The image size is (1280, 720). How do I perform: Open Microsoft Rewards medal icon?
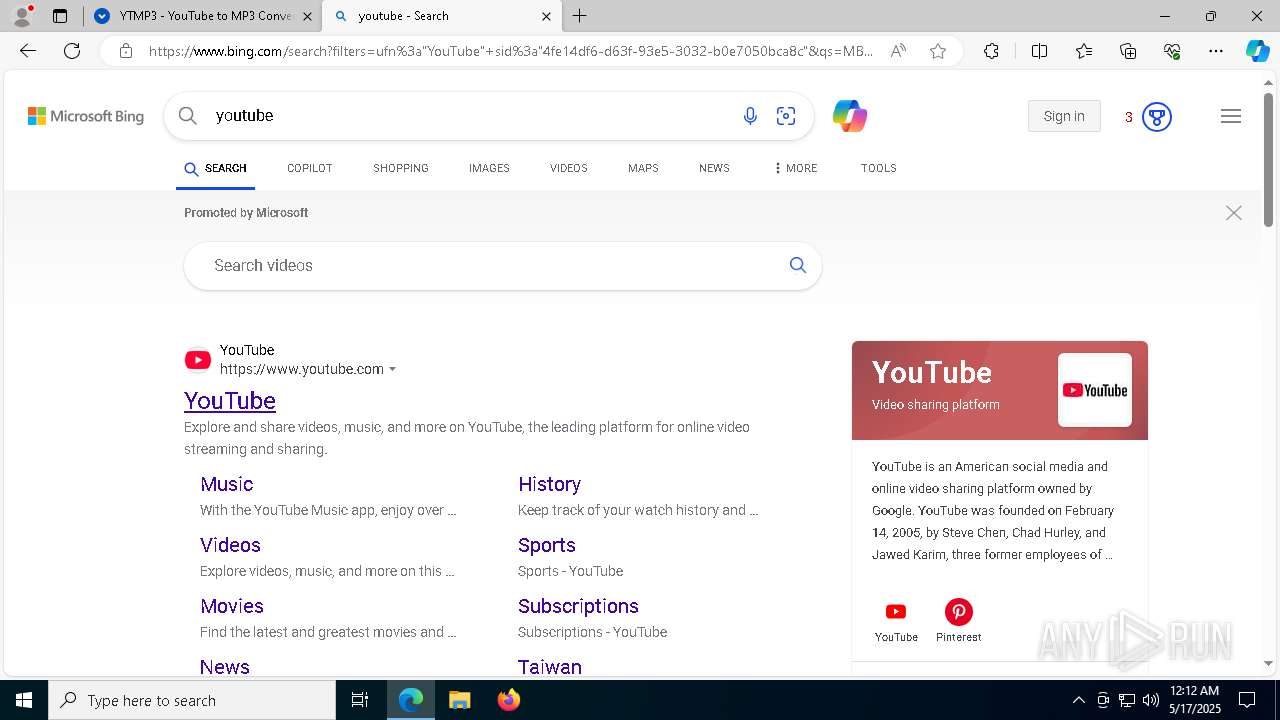1157,117
